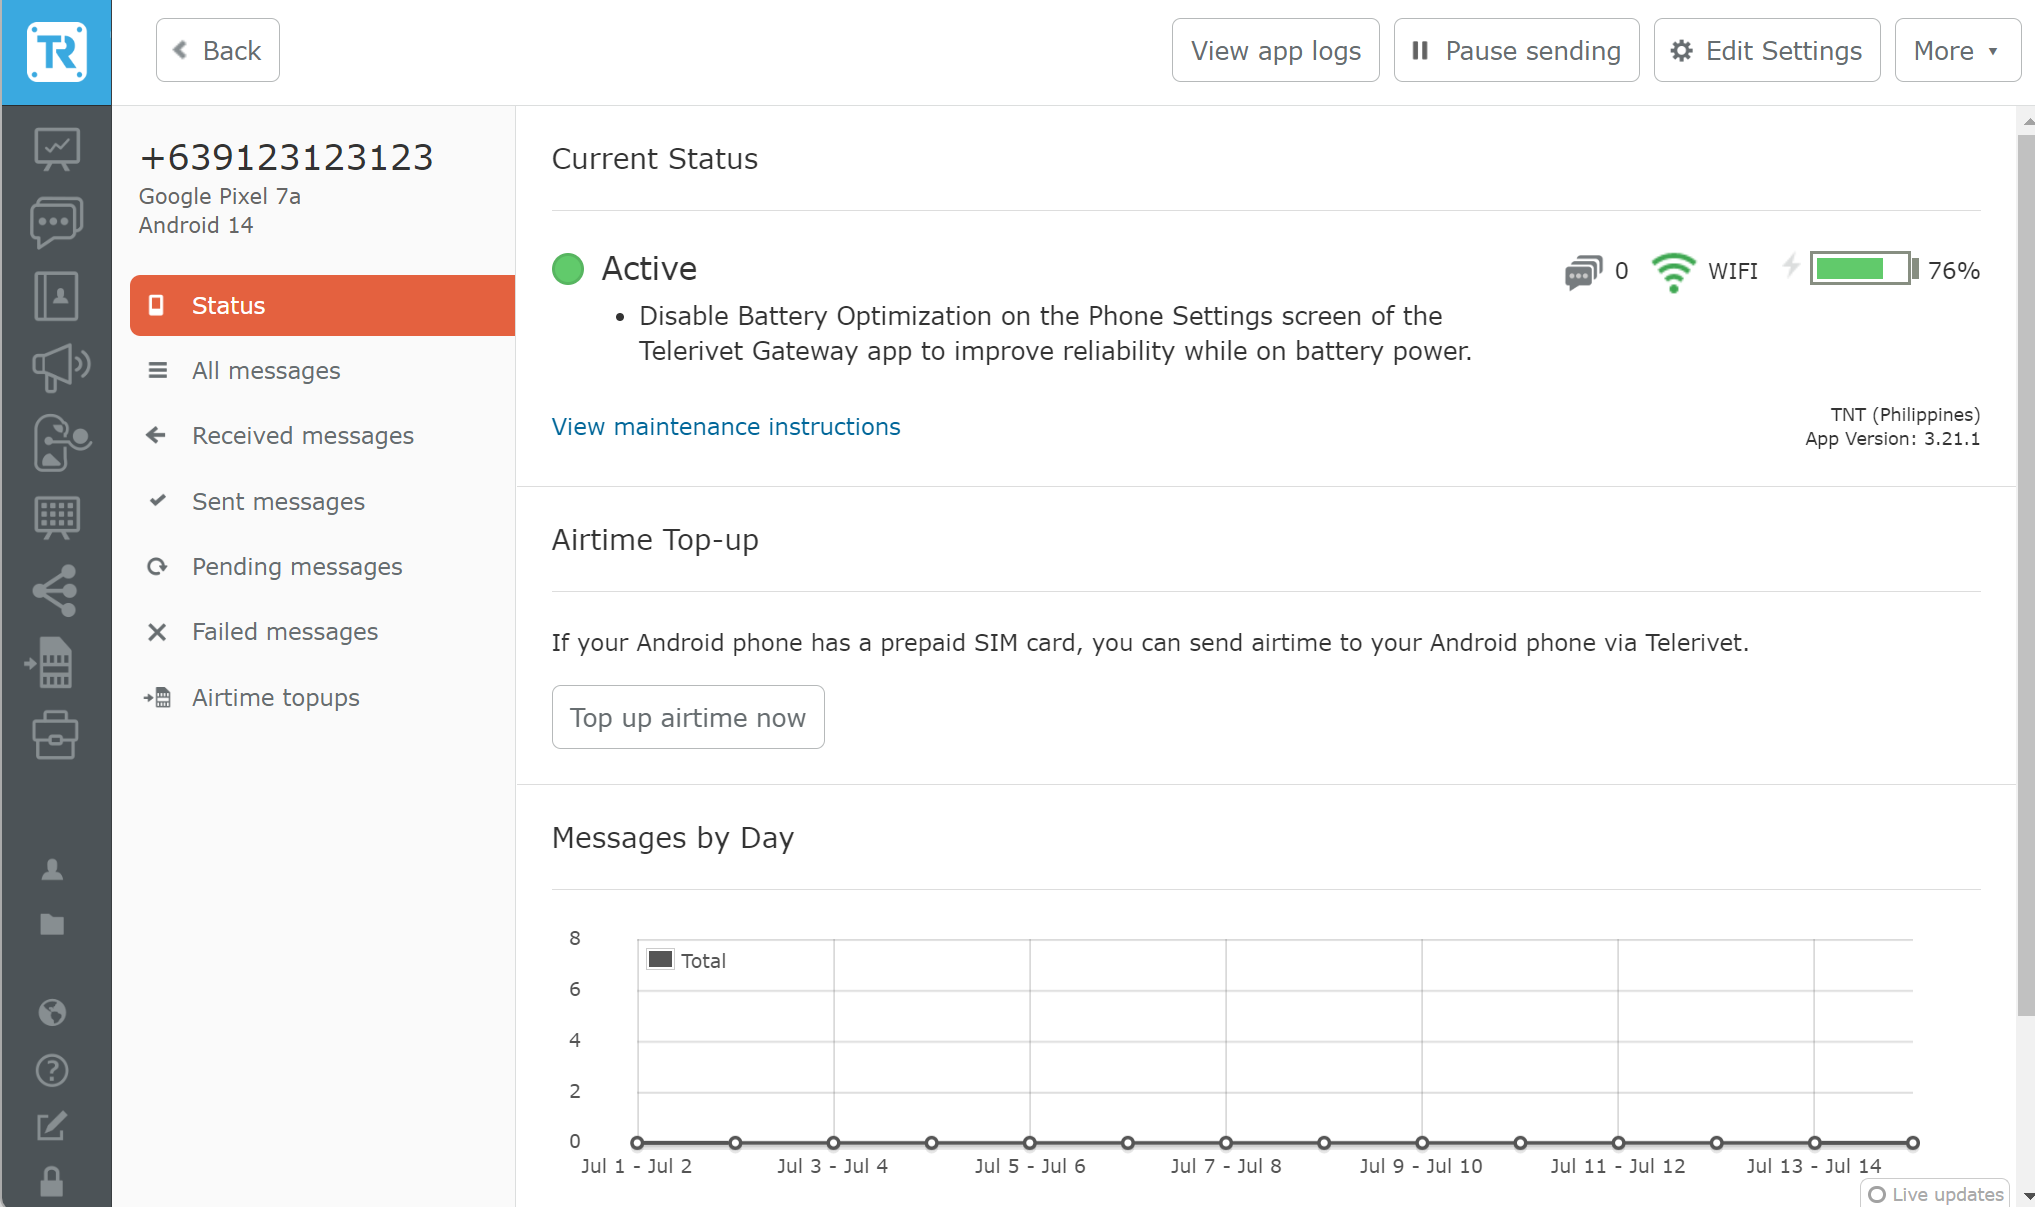
Task: Open the Telerivet logo home icon
Action: pyautogui.click(x=56, y=52)
